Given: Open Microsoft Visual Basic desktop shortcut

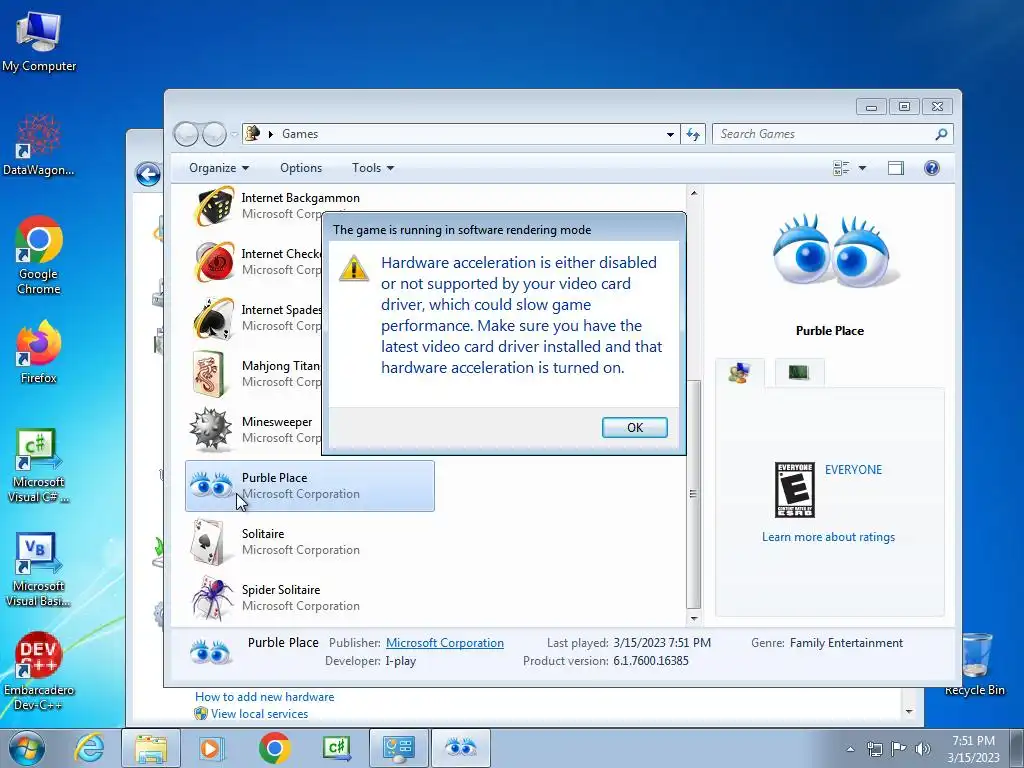Looking at the screenshot, I should click(x=39, y=569).
